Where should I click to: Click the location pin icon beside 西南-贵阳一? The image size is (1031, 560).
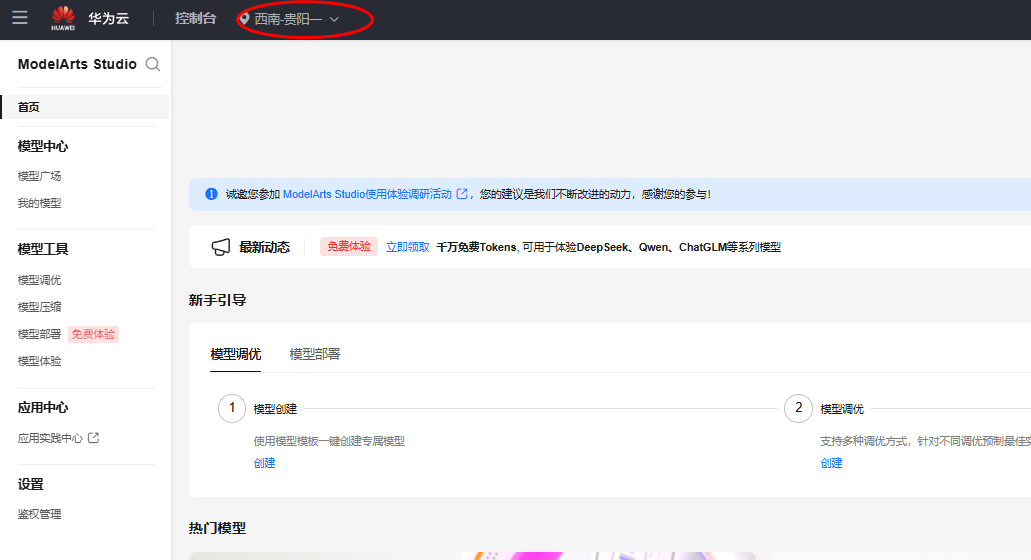(x=244, y=19)
